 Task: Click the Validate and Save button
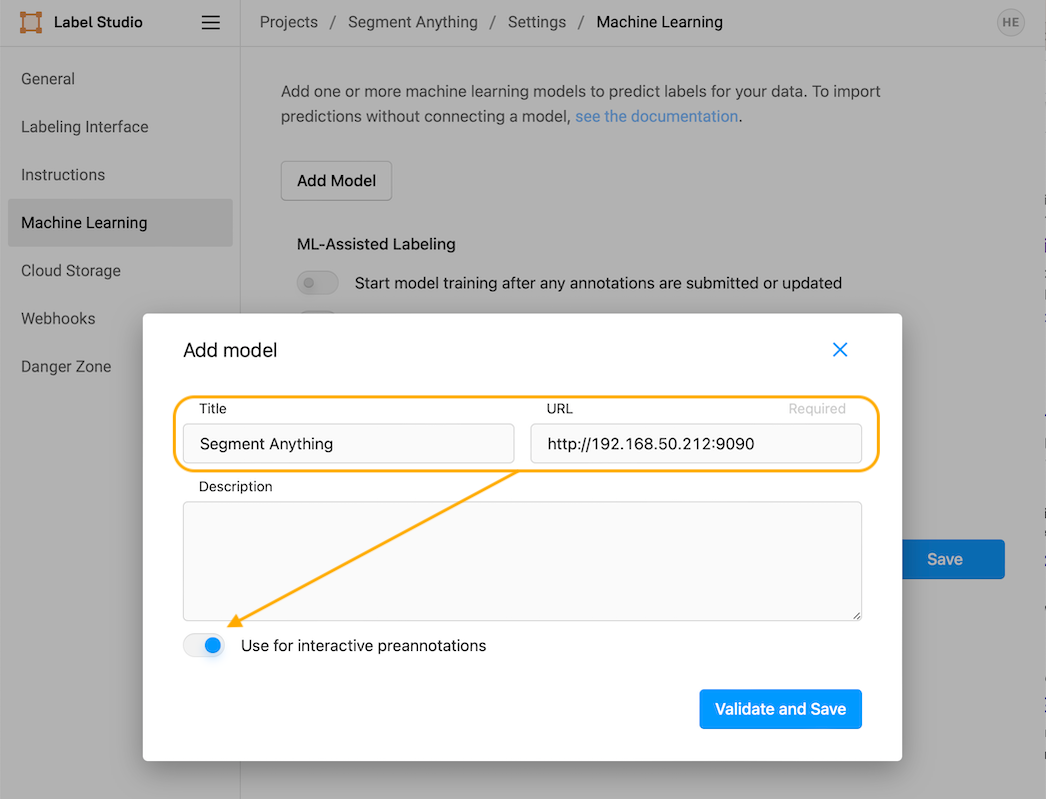[x=780, y=709]
